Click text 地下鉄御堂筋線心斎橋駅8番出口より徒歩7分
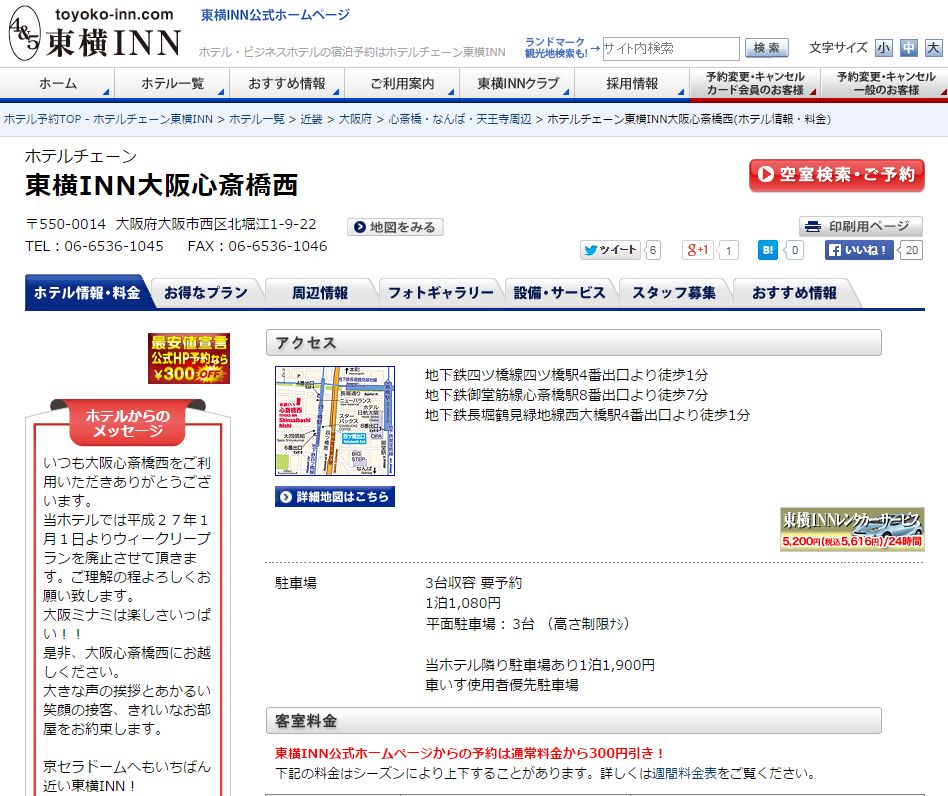The image size is (948, 796). tap(567, 395)
